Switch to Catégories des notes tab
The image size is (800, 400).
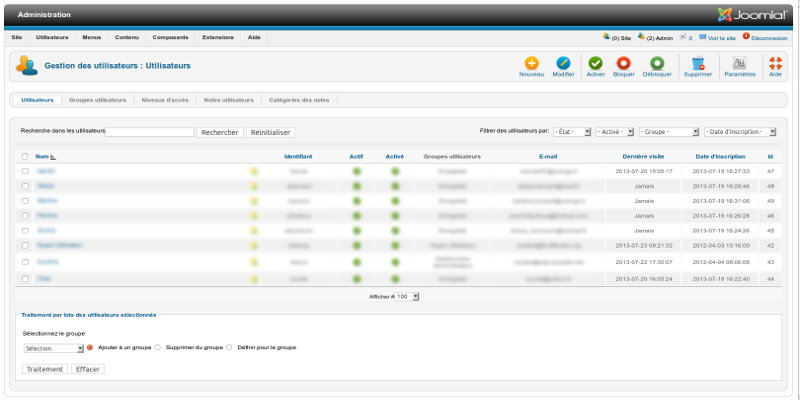coord(299,100)
